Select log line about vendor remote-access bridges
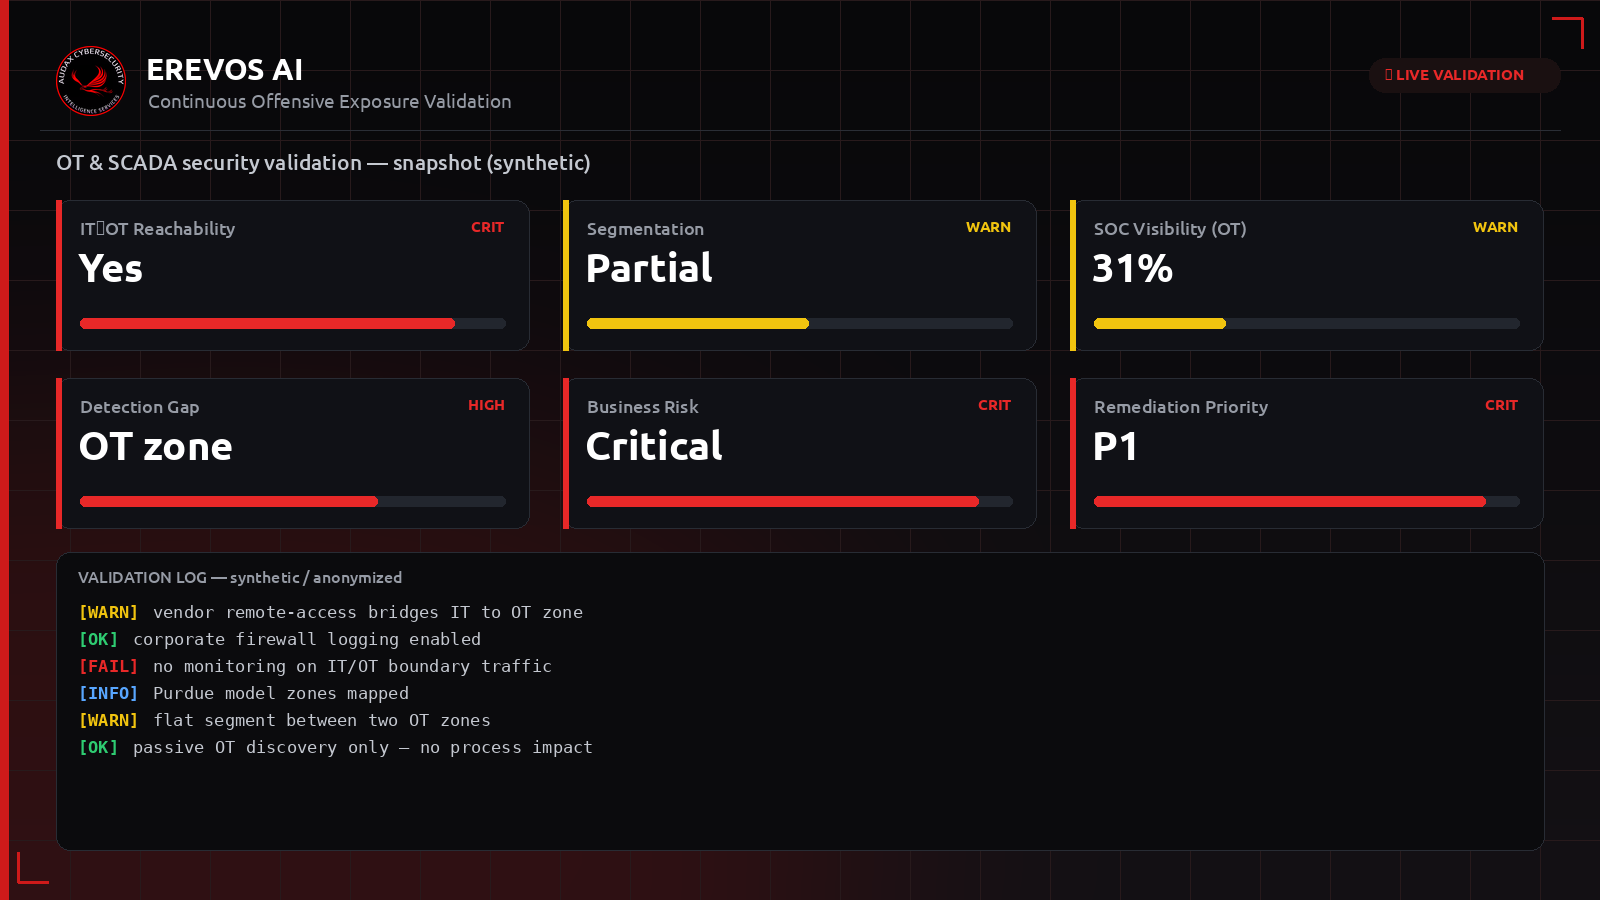The width and height of the screenshot is (1600, 900). pyautogui.click(x=331, y=612)
